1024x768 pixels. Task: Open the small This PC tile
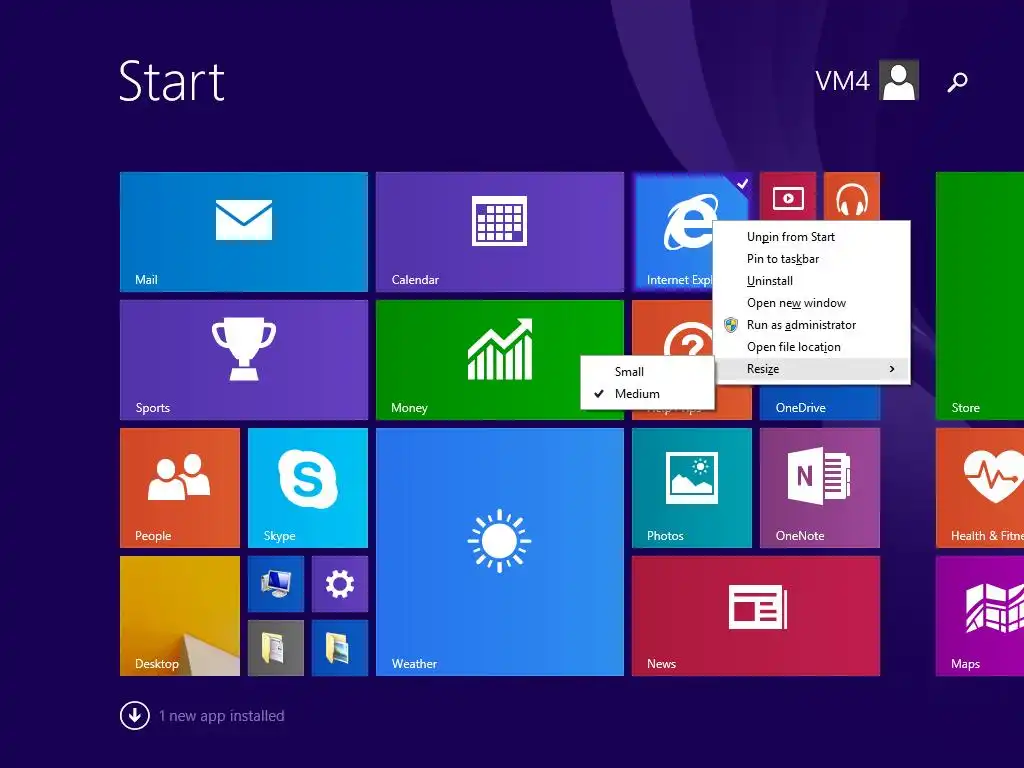tap(276, 584)
